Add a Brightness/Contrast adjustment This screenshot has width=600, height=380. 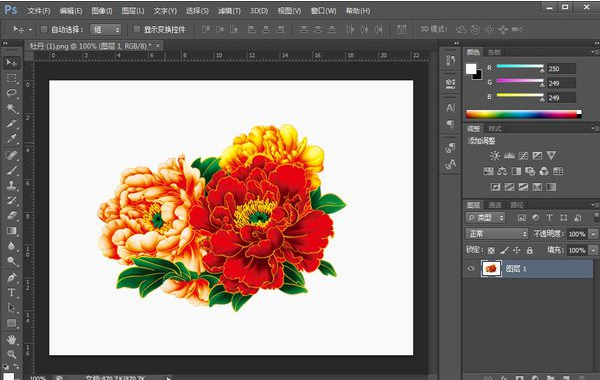point(495,155)
